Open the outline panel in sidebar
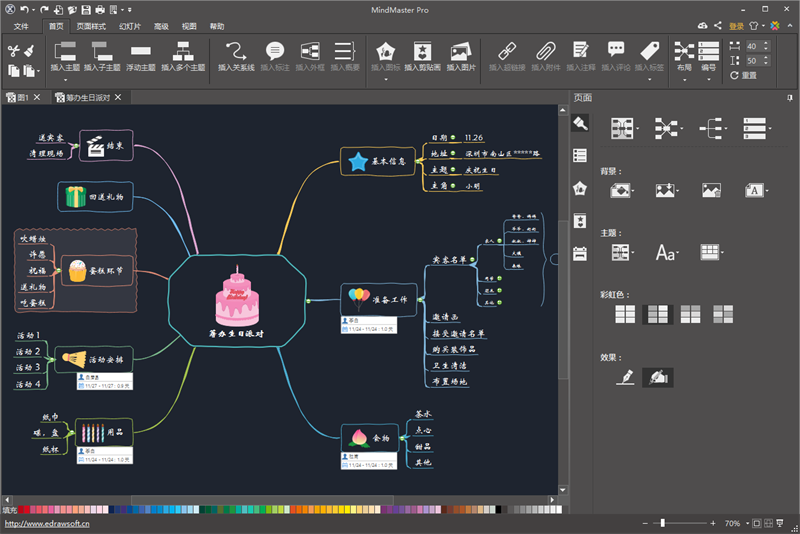 [x=580, y=156]
